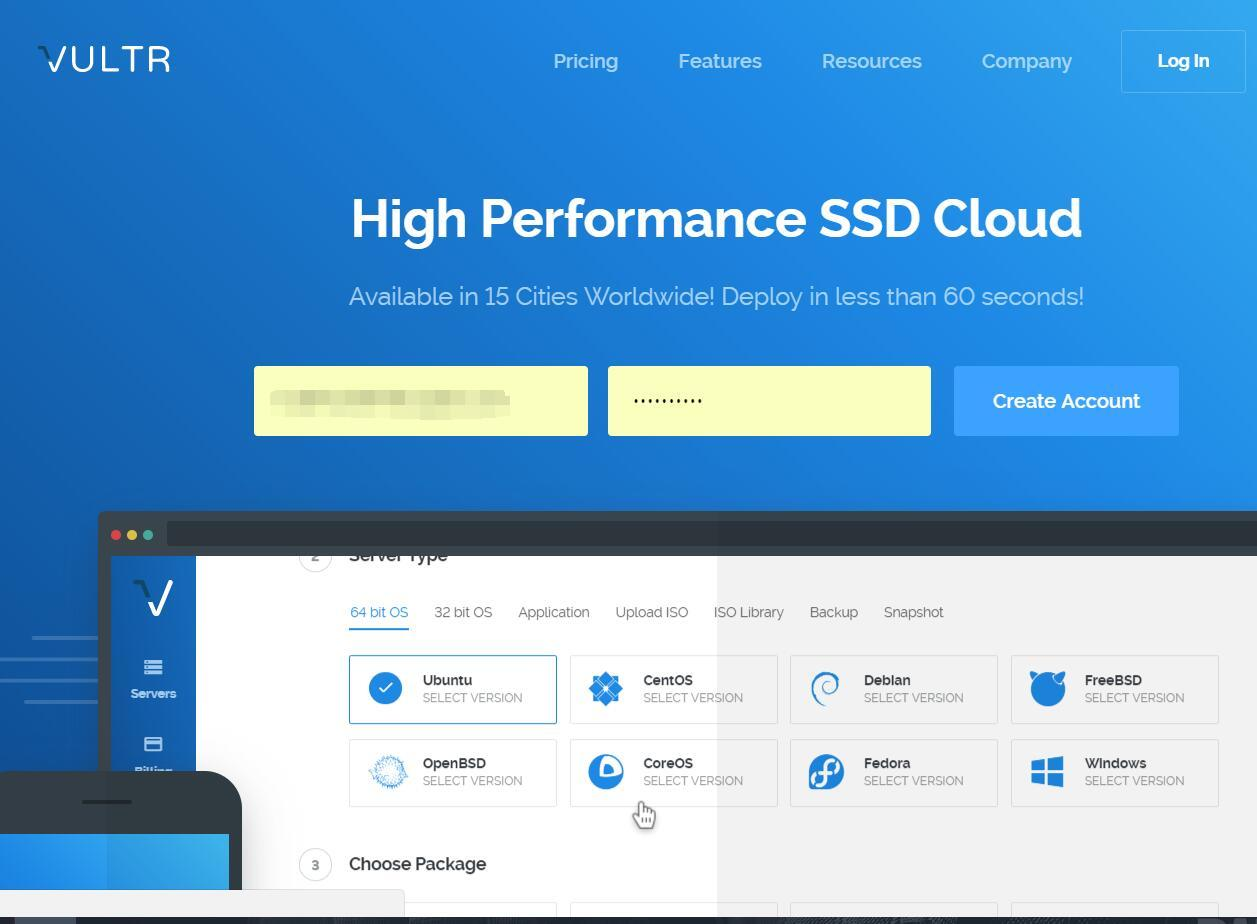Select the Upload ISO tab
This screenshot has height=924, width=1257.
[652, 612]
